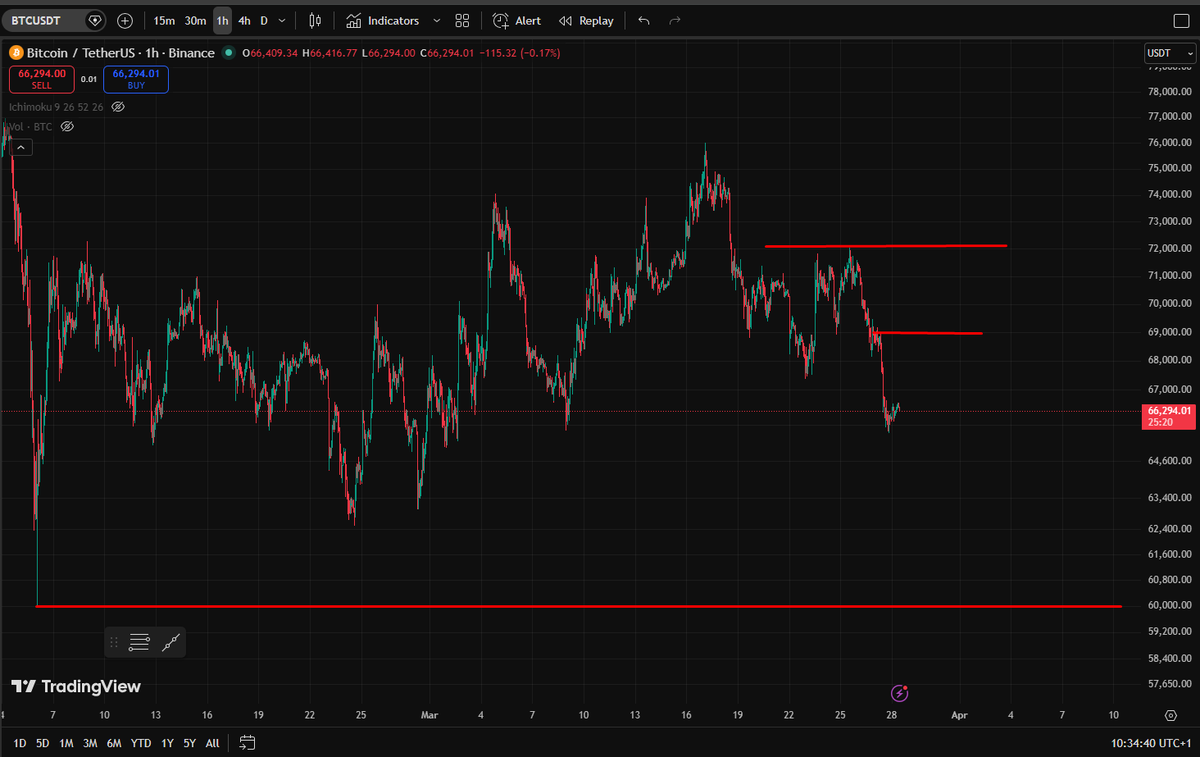Open the Go to date calendar icon
Image resolution: width=1200 pixels, height=757 pixels.
pos(248,743)
